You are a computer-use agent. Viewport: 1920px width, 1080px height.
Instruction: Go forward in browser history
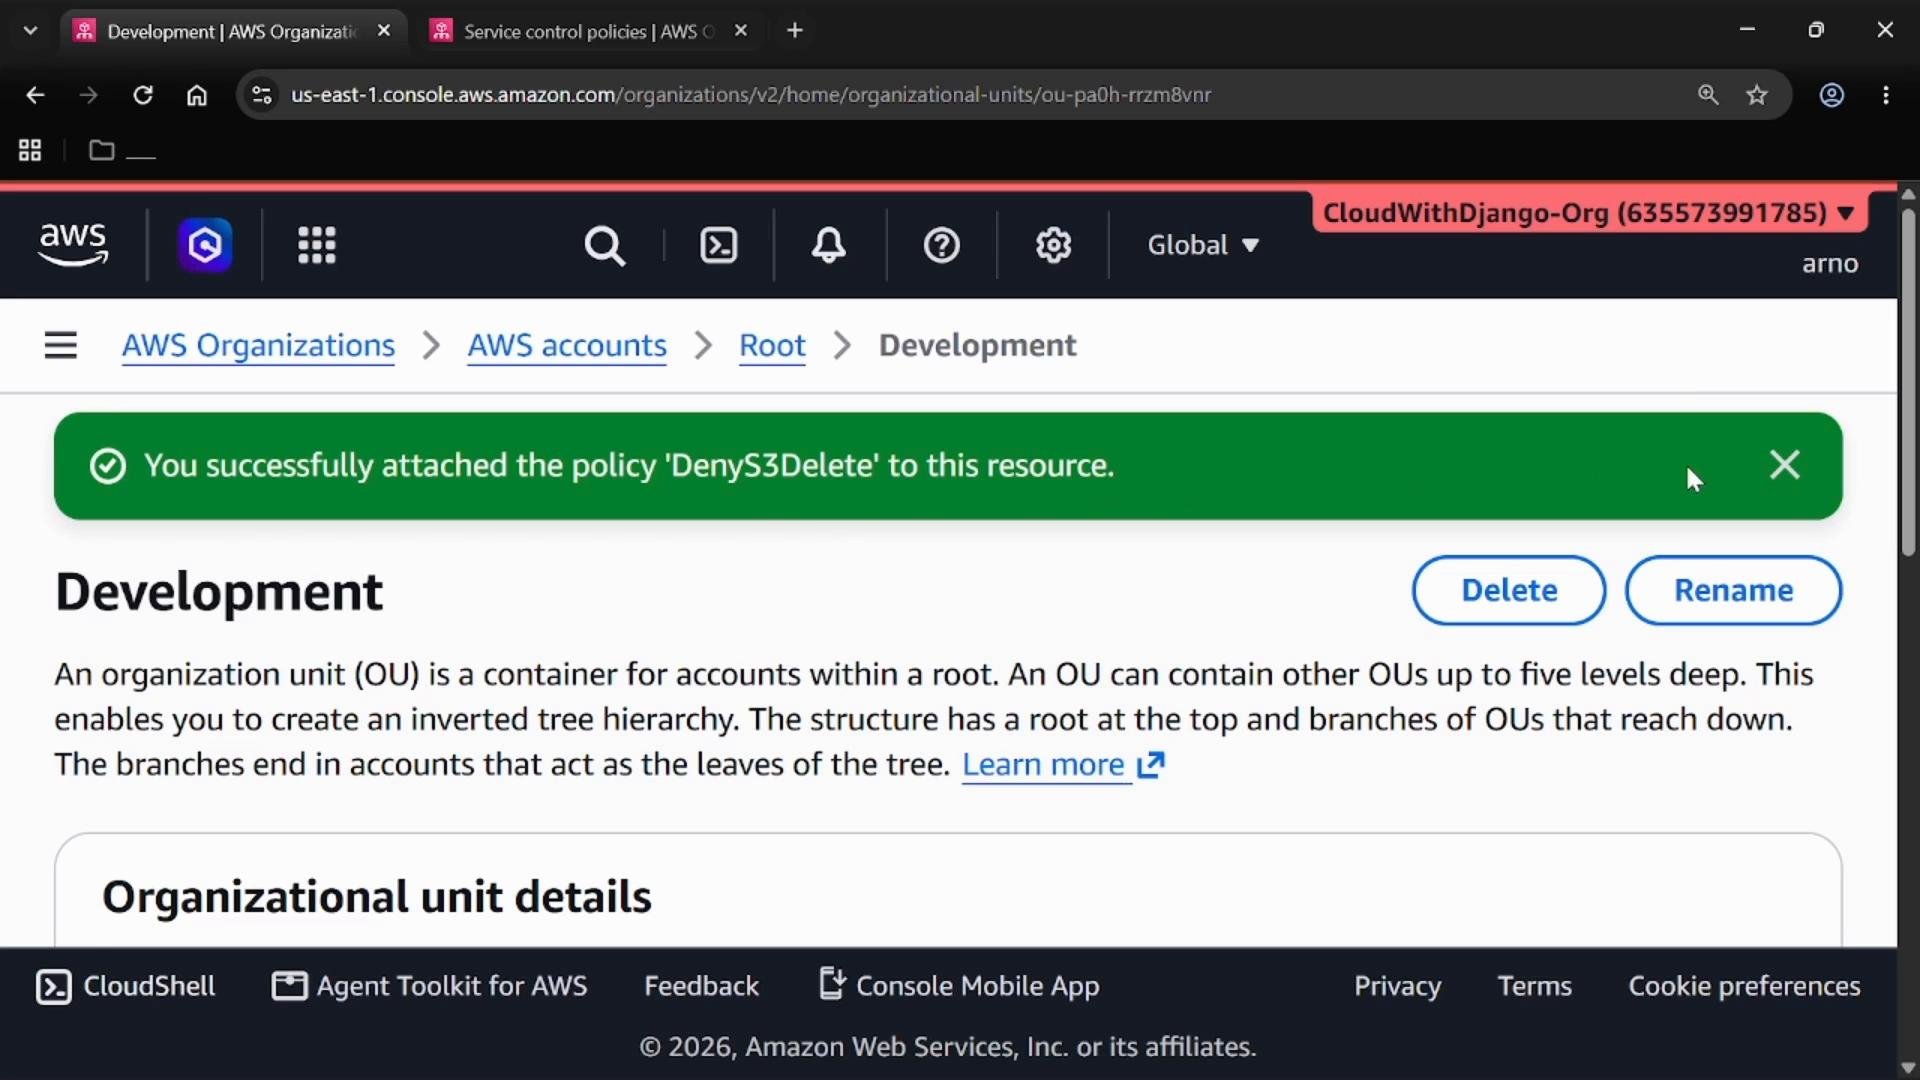(x=89, y=95)
